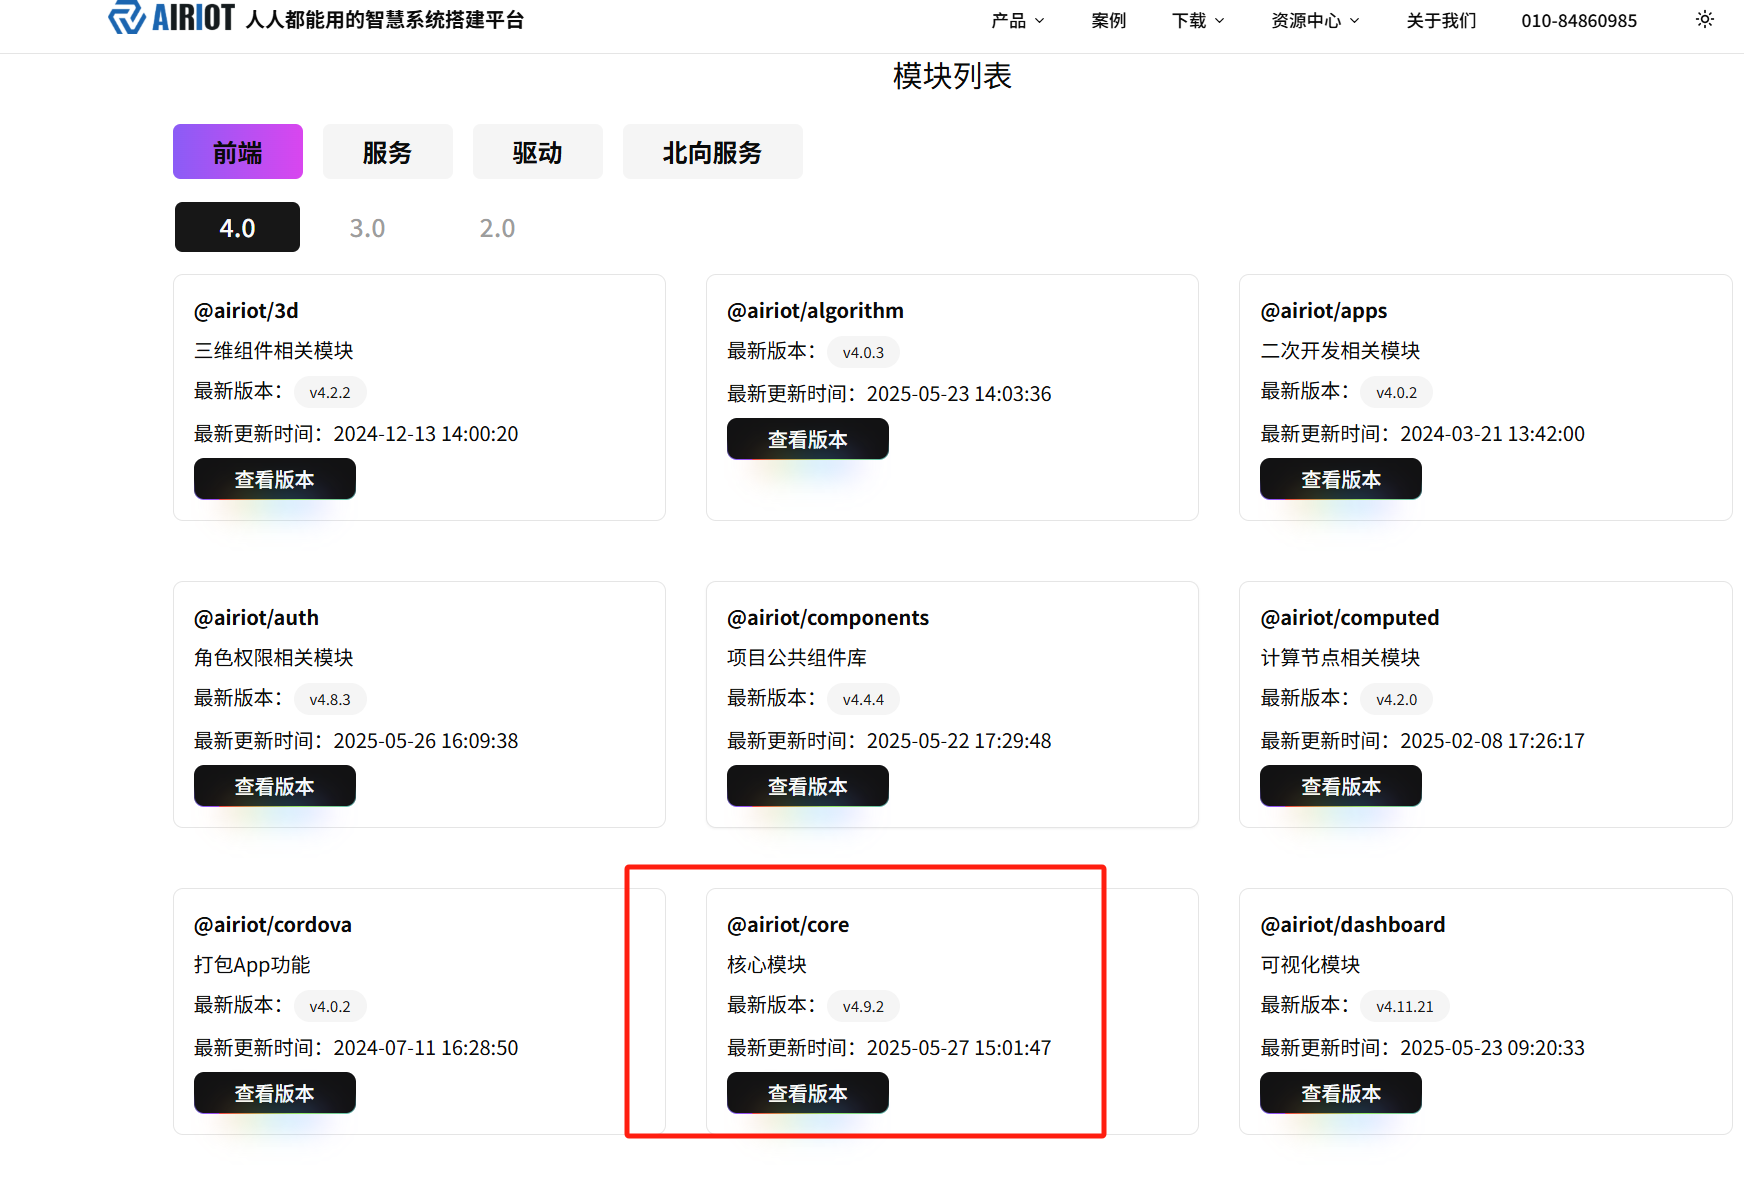Click 查看版本 for @airiot/cordova
The height and width of the screenshot is (1183, 1744).
point(275,1093)
